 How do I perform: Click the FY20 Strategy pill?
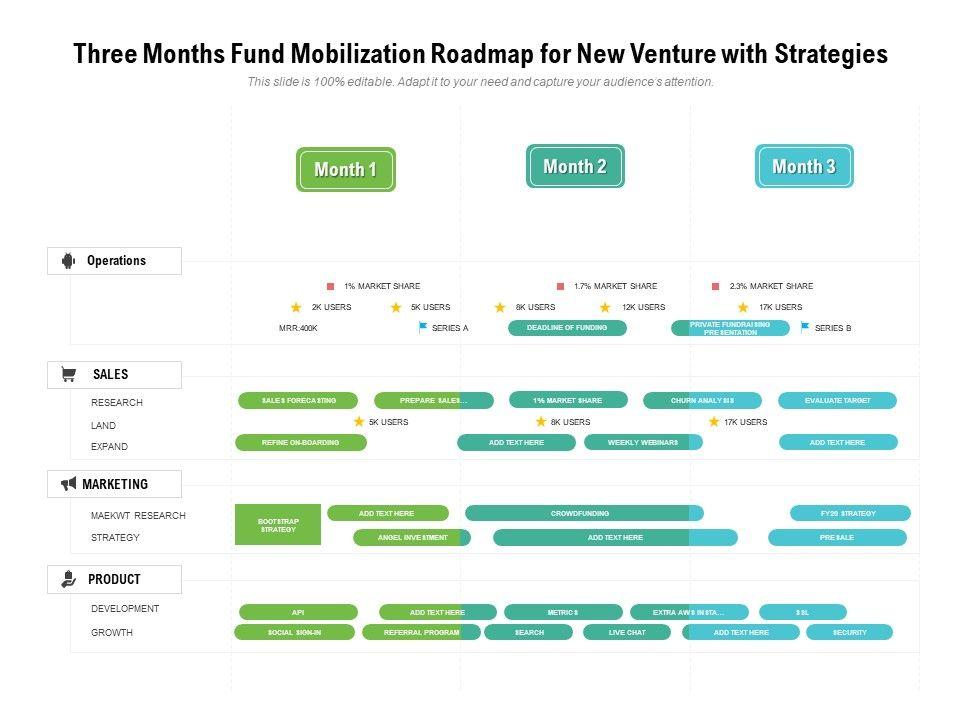click(850, 513)
